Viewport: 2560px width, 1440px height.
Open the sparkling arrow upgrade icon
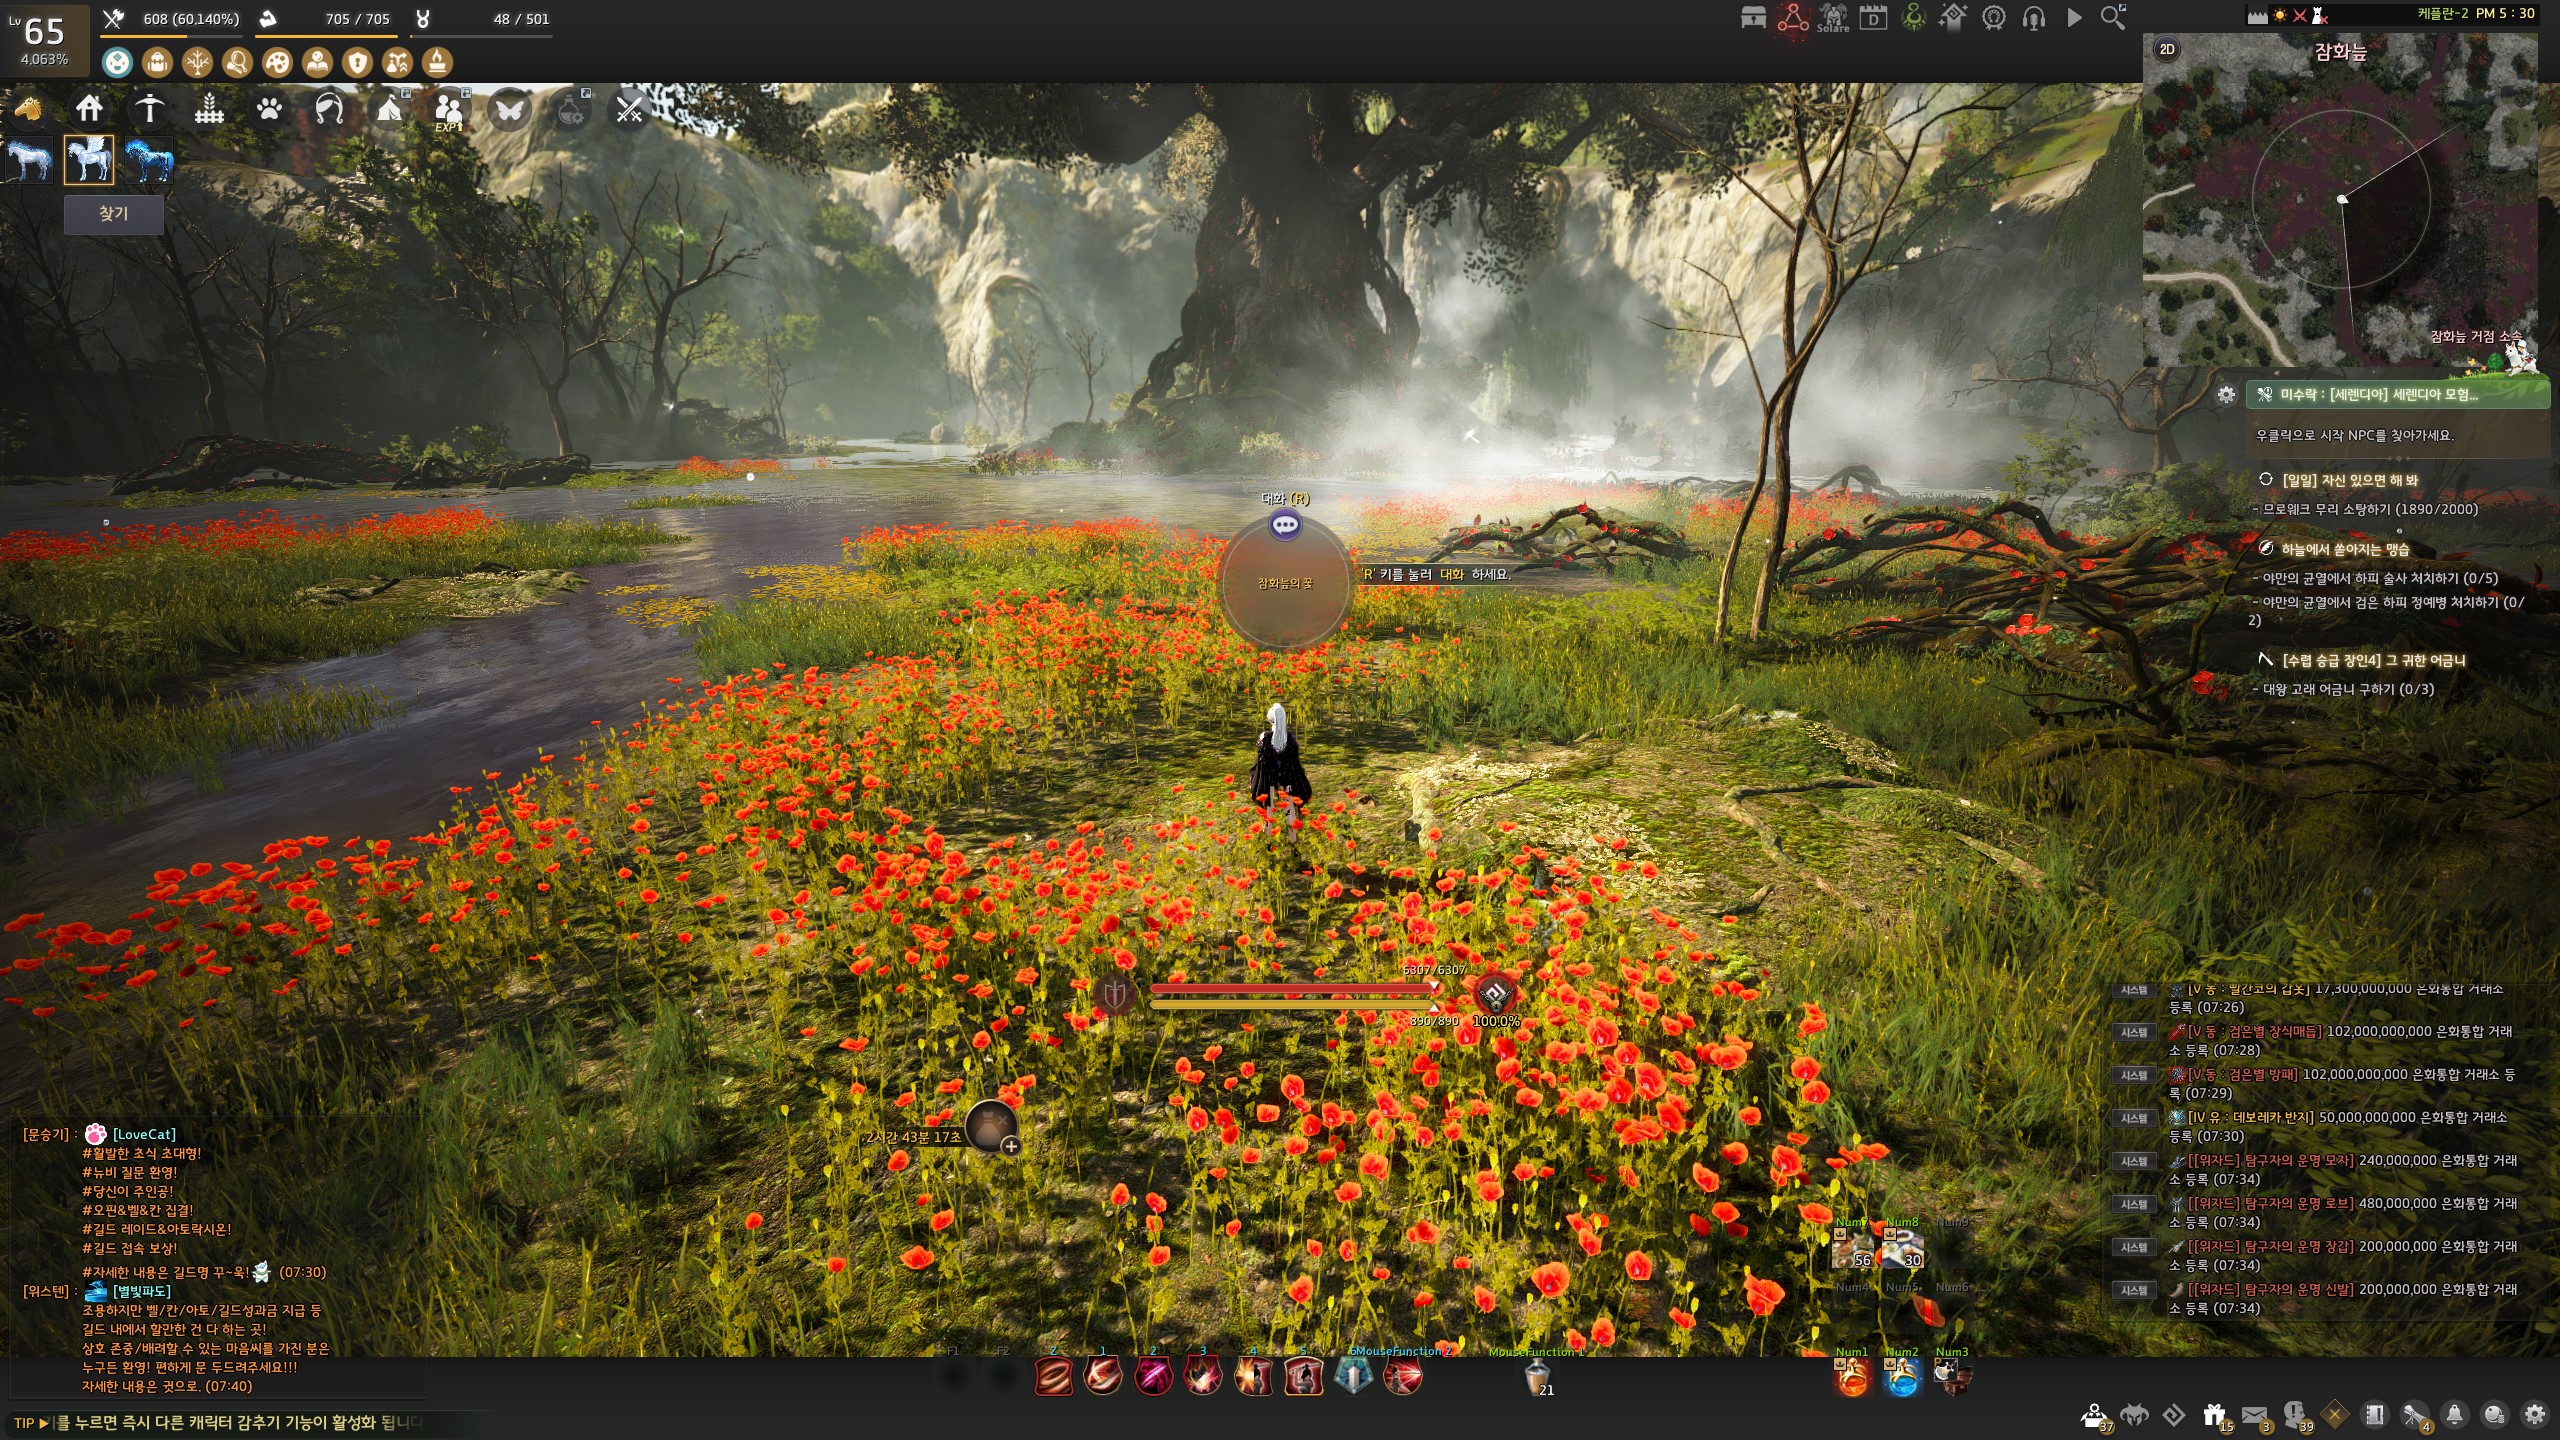[x=1953, y=17]
